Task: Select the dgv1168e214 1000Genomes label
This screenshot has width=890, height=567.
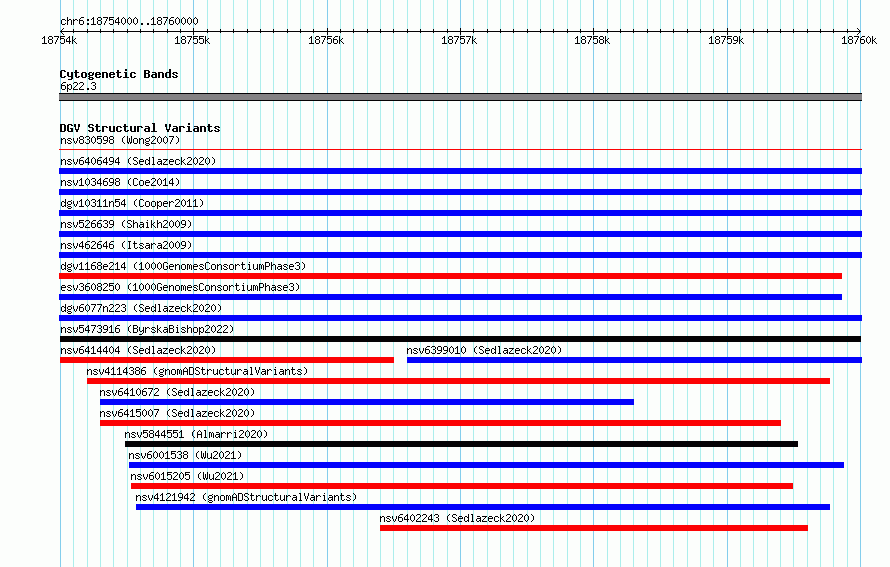Action: 183,266
